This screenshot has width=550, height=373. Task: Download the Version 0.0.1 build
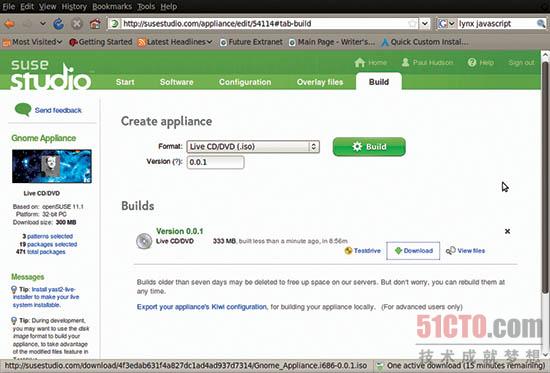click(x=413, y=251)
